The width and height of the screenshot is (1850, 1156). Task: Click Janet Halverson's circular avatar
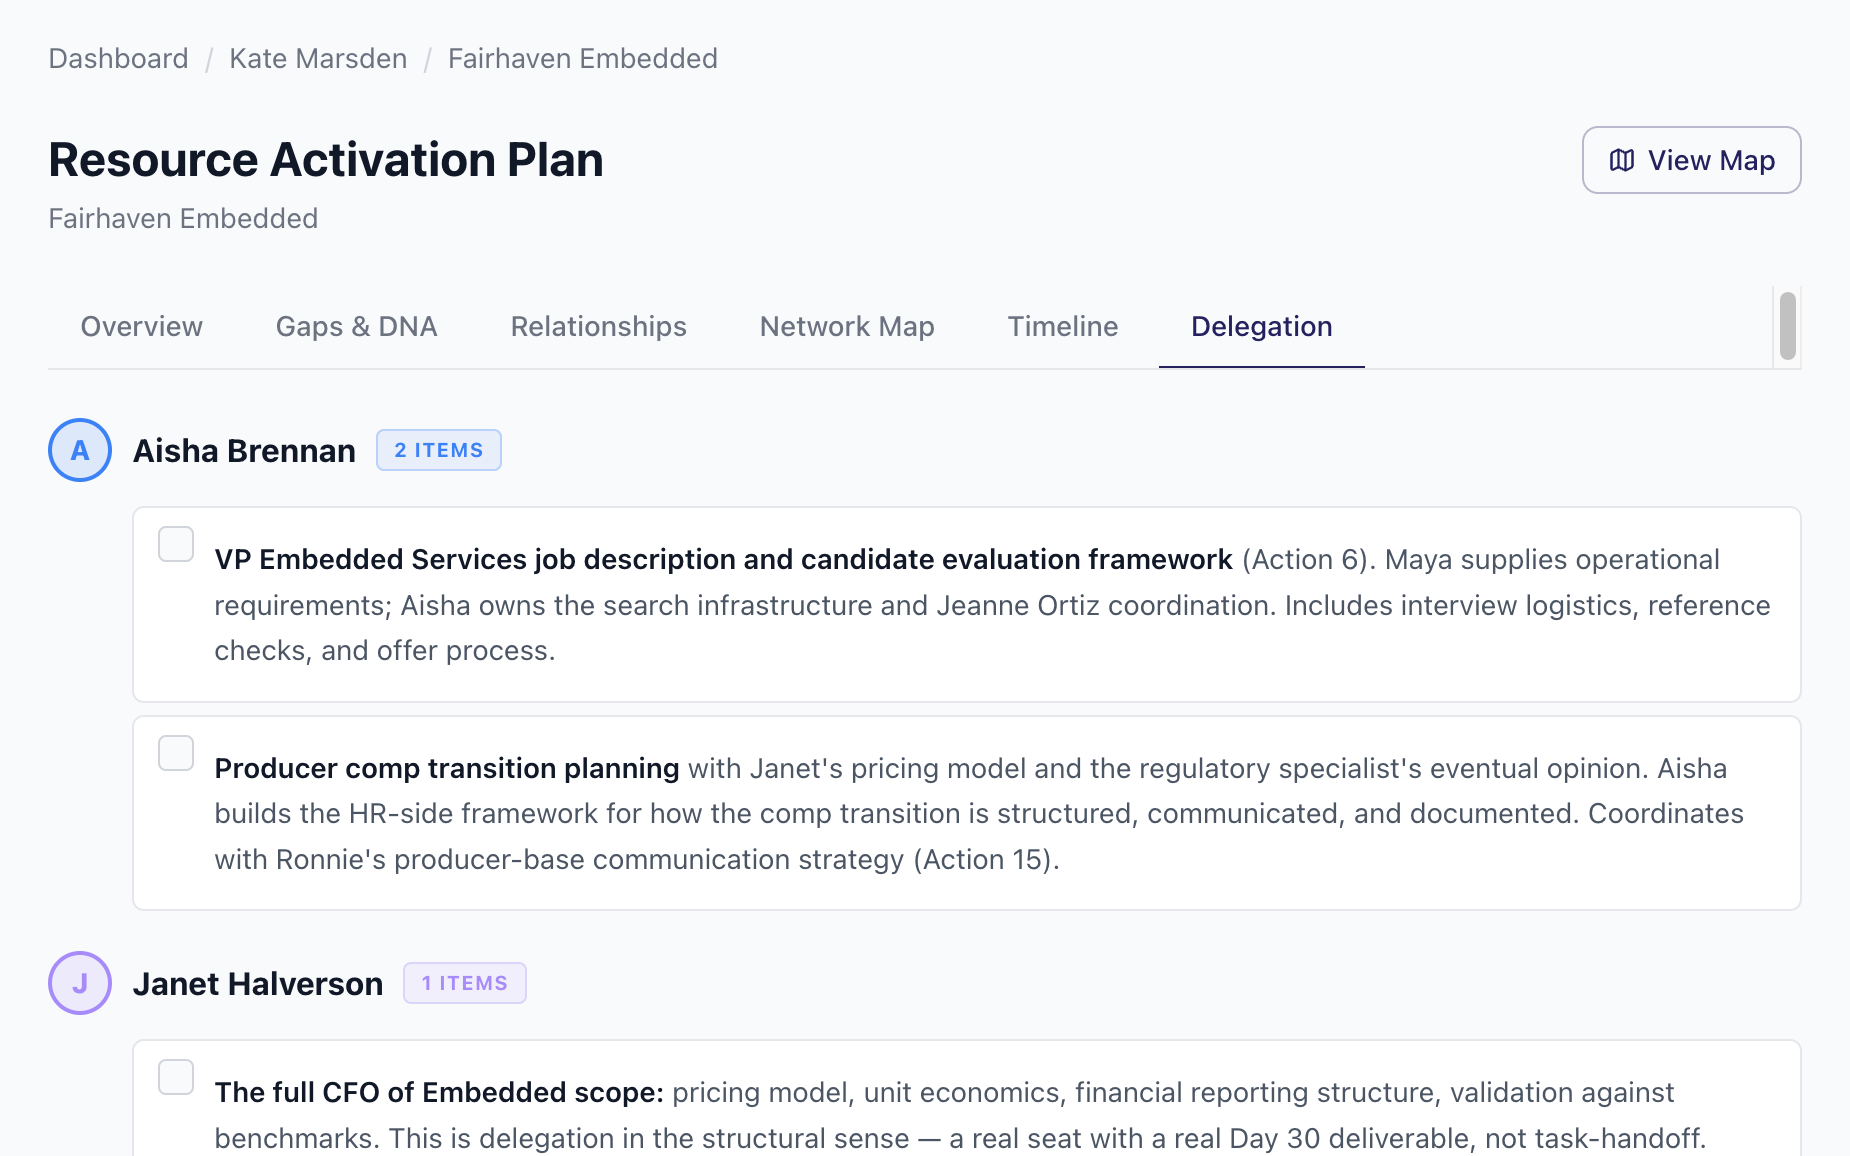pos(80,983)
